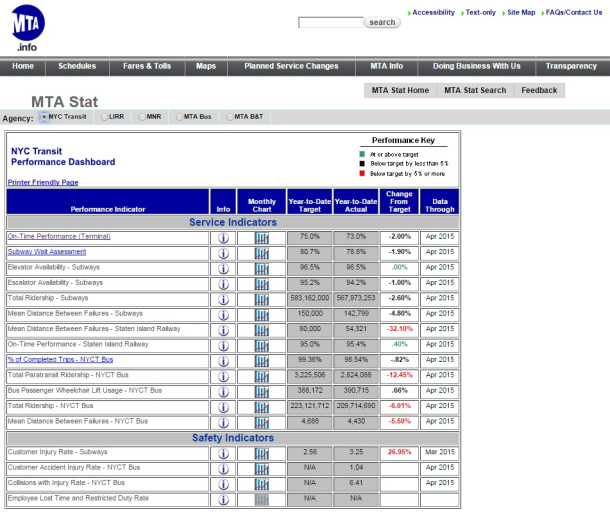Open the Maps menu
Screen dimensions: 610x512
click(206, 66)
